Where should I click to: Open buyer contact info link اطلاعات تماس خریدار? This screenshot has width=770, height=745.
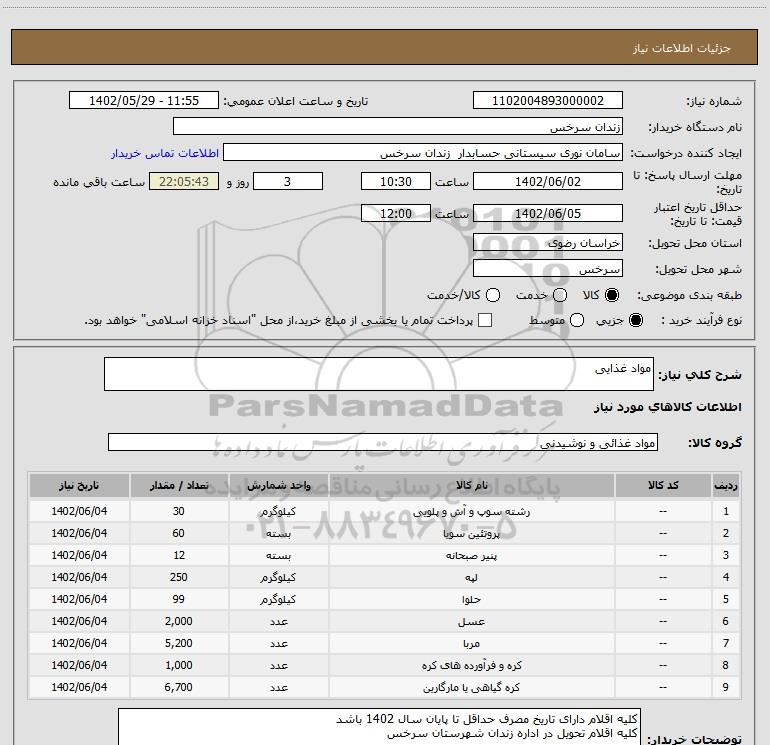pos(165,153)
